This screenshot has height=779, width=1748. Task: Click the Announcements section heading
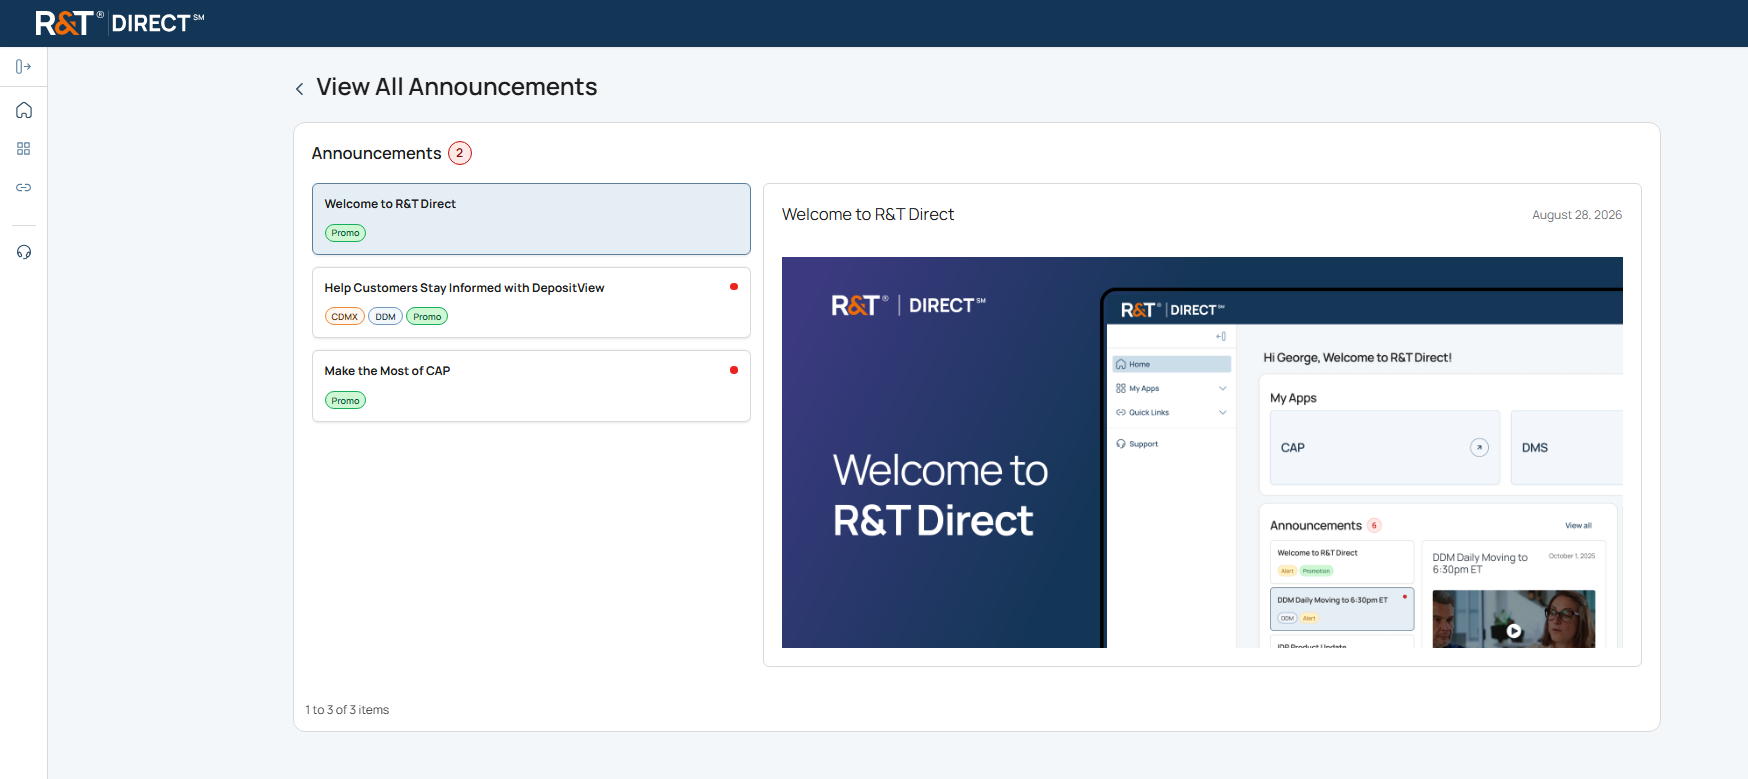point(377,153)
